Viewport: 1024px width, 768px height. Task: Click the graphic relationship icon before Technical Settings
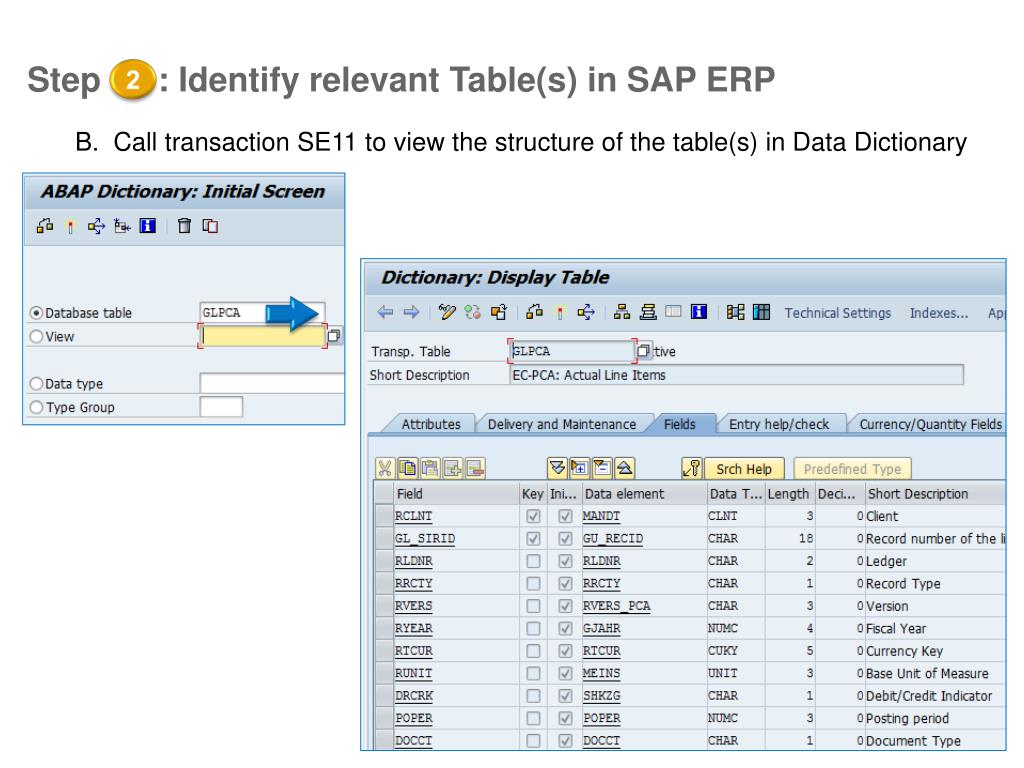(735, 312)
